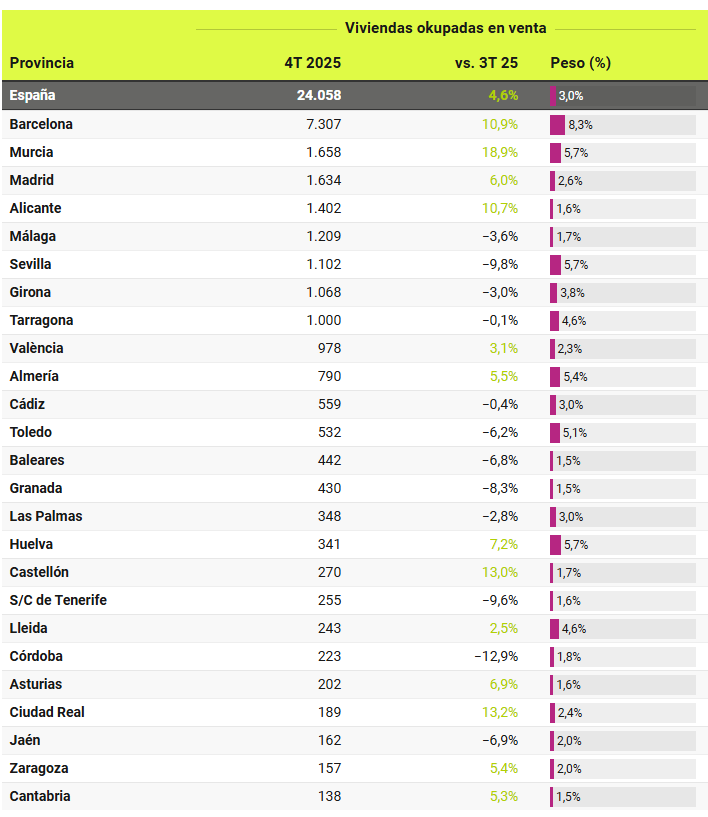Click Almería's 5,4% weight bar
This screenshot has height=817, width=708.
(555, 377)
